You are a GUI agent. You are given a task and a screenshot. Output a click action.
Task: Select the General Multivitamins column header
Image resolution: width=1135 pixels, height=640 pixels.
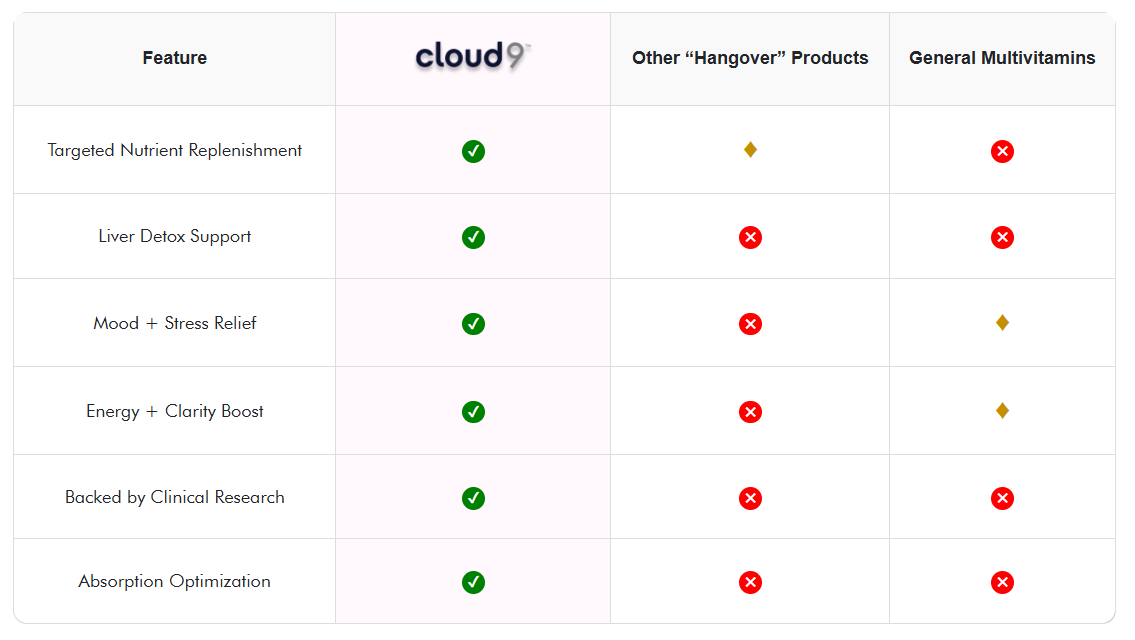coord(1002,58)
